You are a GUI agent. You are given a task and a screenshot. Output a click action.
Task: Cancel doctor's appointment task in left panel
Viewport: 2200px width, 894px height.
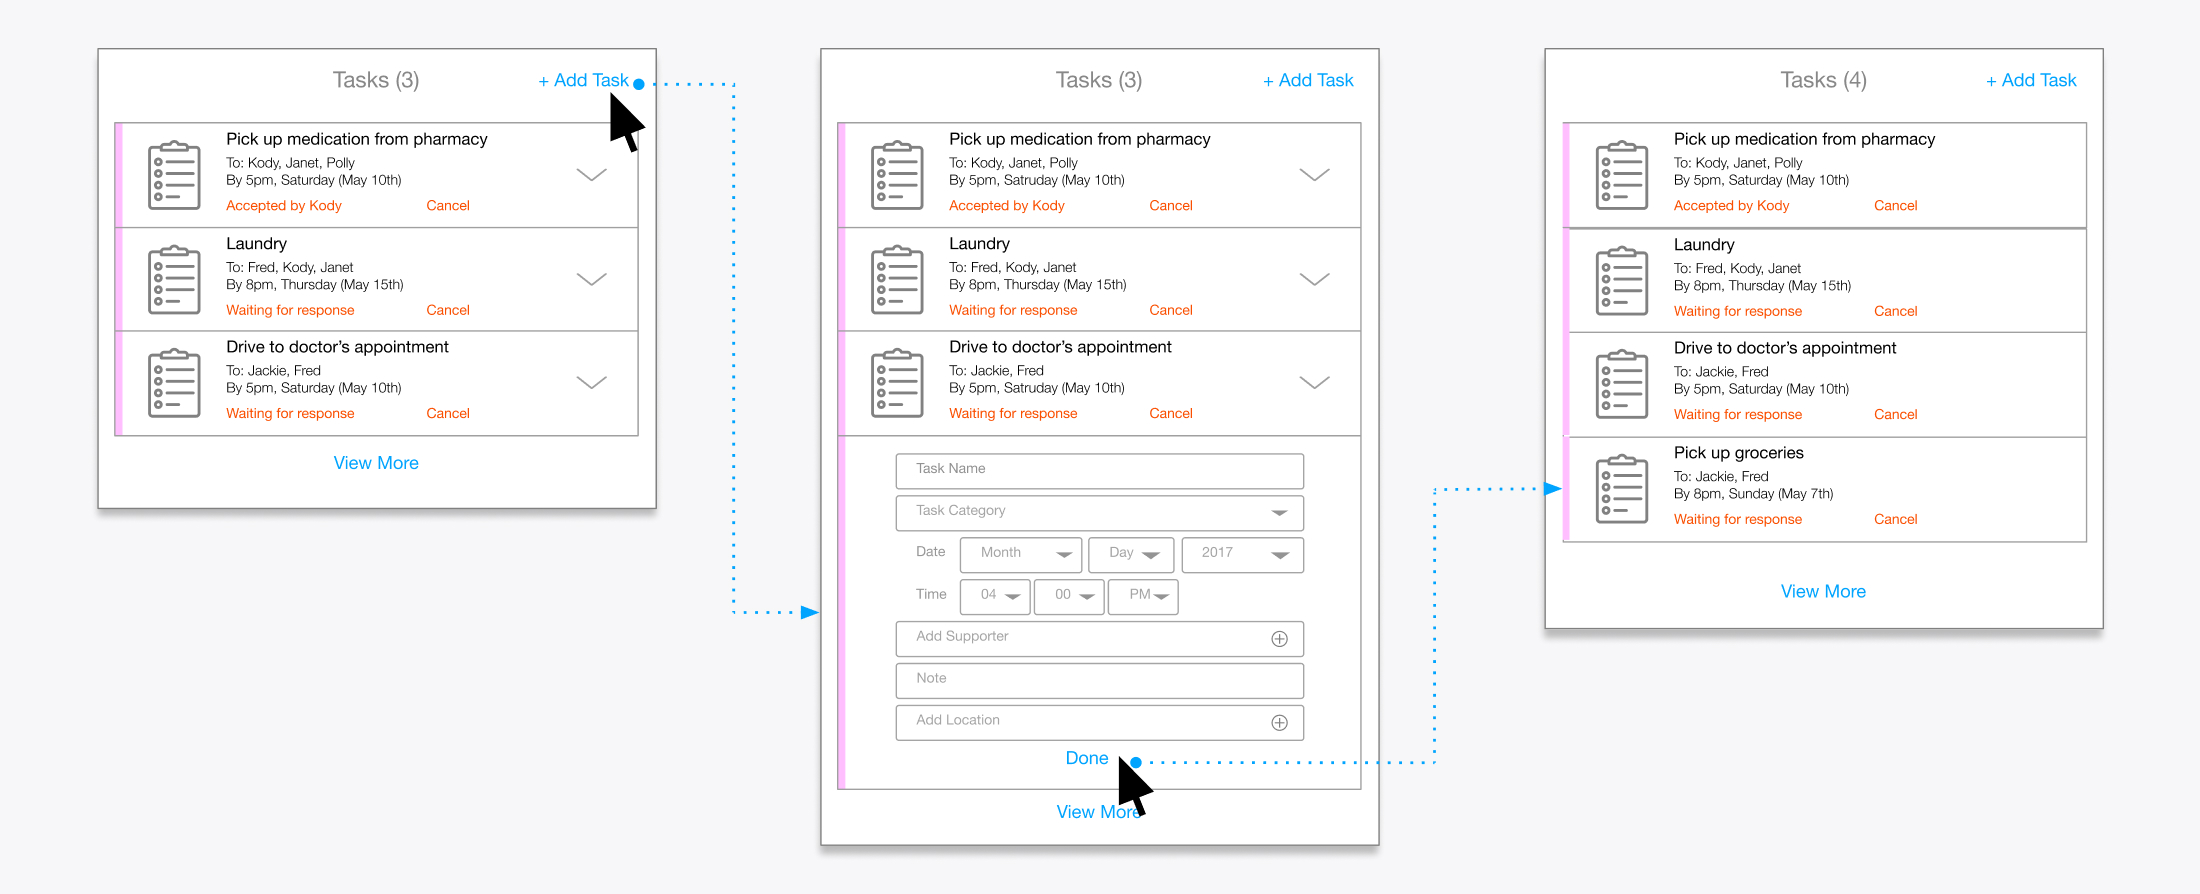pyautogui.click(x=448, y=413)
